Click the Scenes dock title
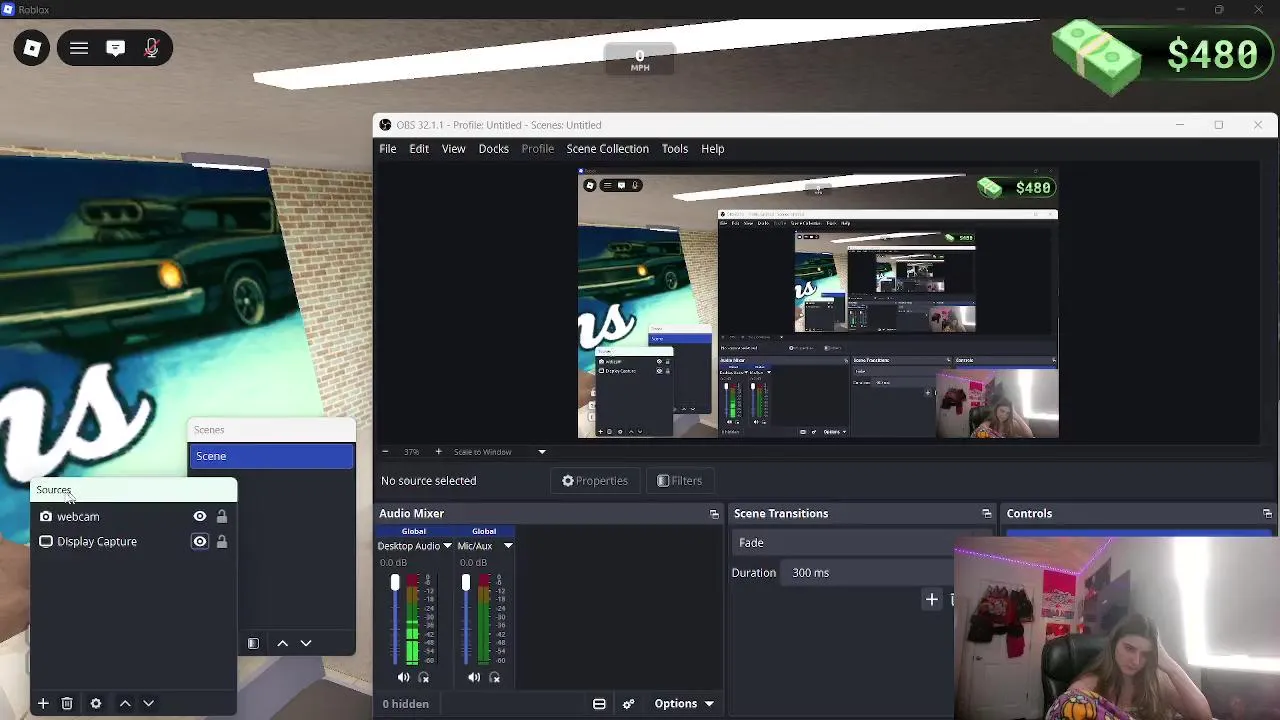 pyautogui.click(x=209, y=430)
